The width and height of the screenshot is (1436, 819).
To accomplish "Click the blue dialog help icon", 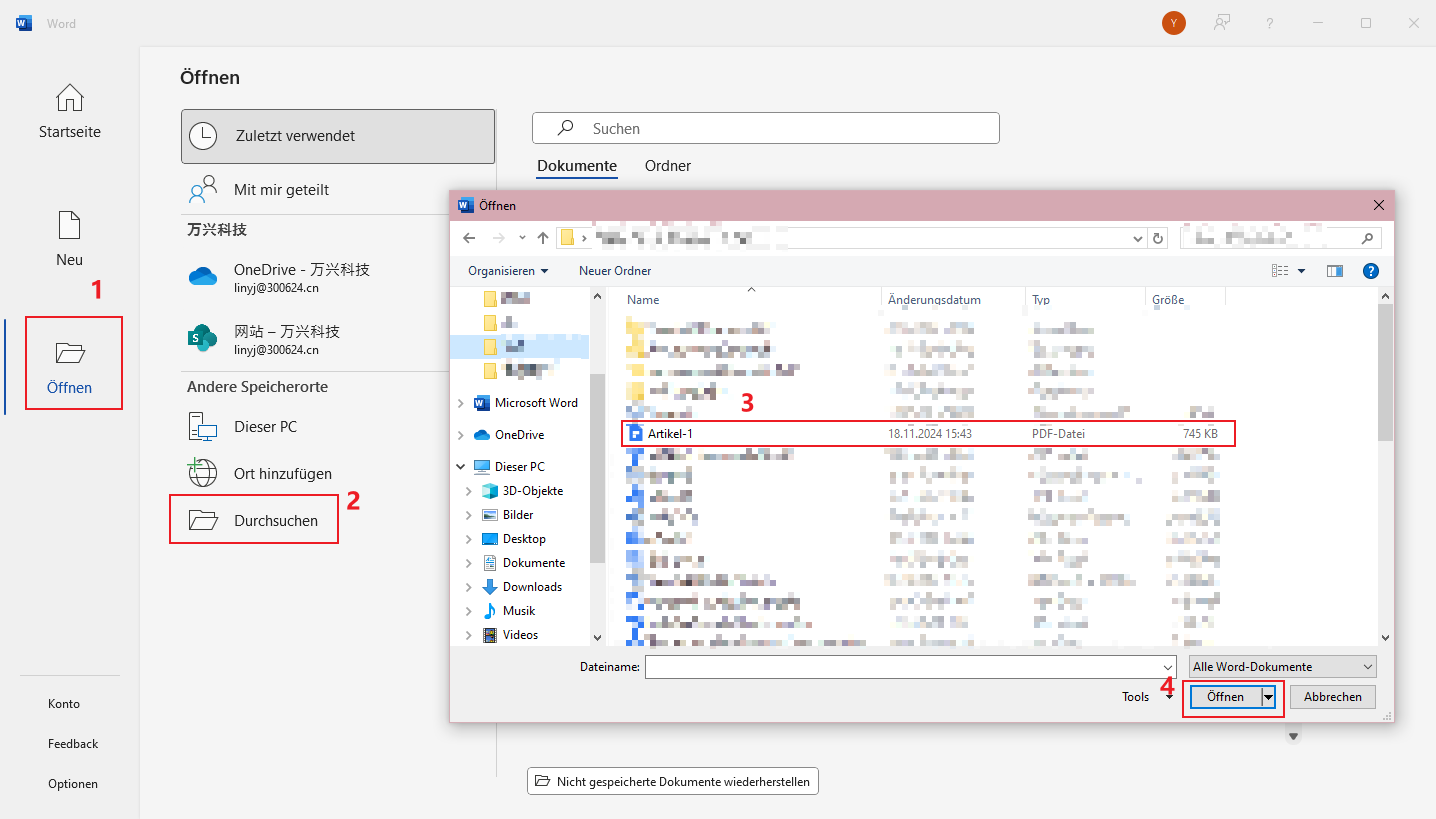I will point(1371,271).
